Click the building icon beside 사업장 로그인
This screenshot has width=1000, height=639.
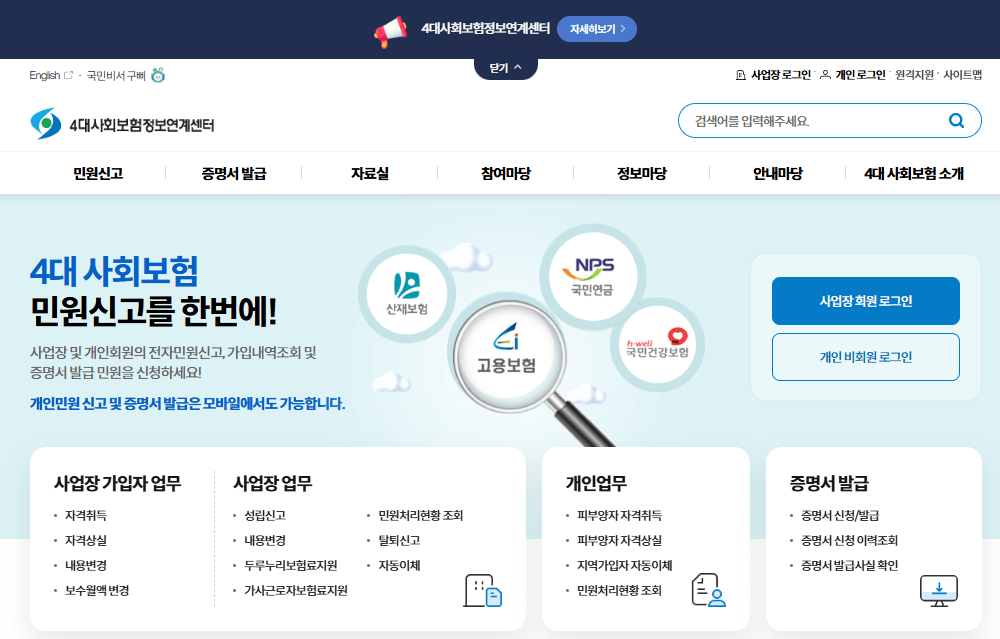coord(740,75)
